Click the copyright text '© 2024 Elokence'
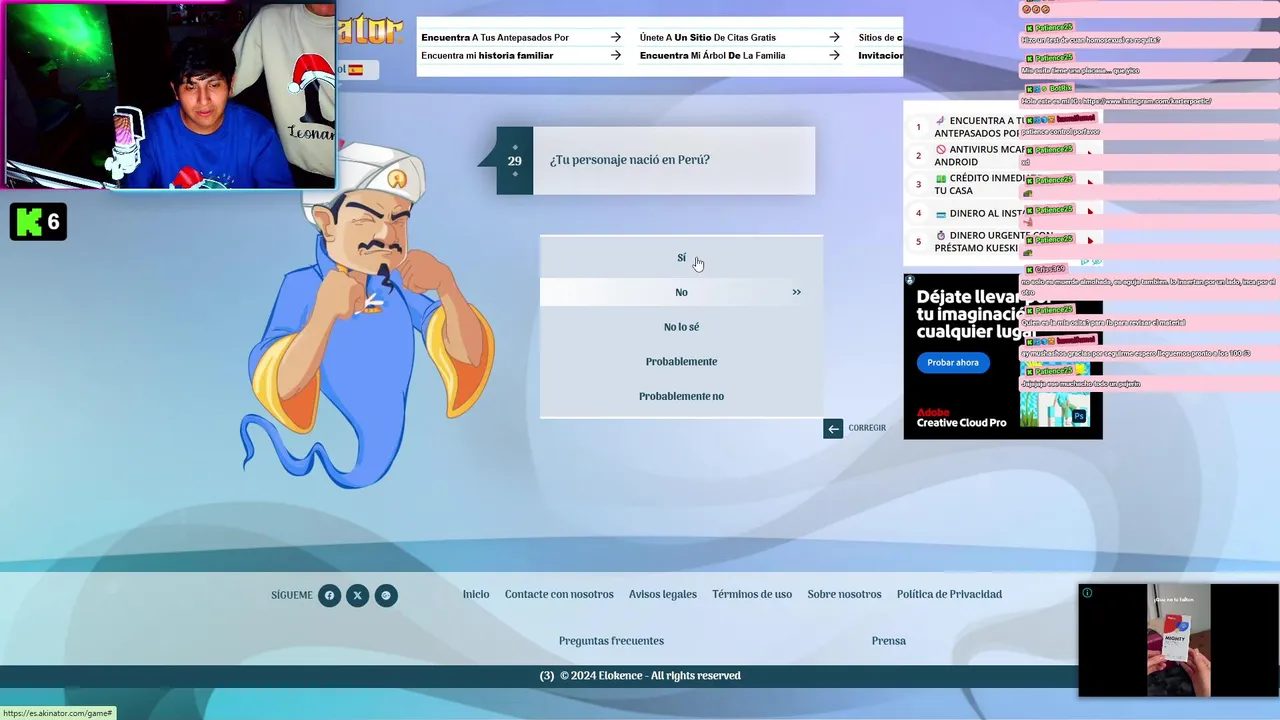1280x720 pixels. (602, 676)
